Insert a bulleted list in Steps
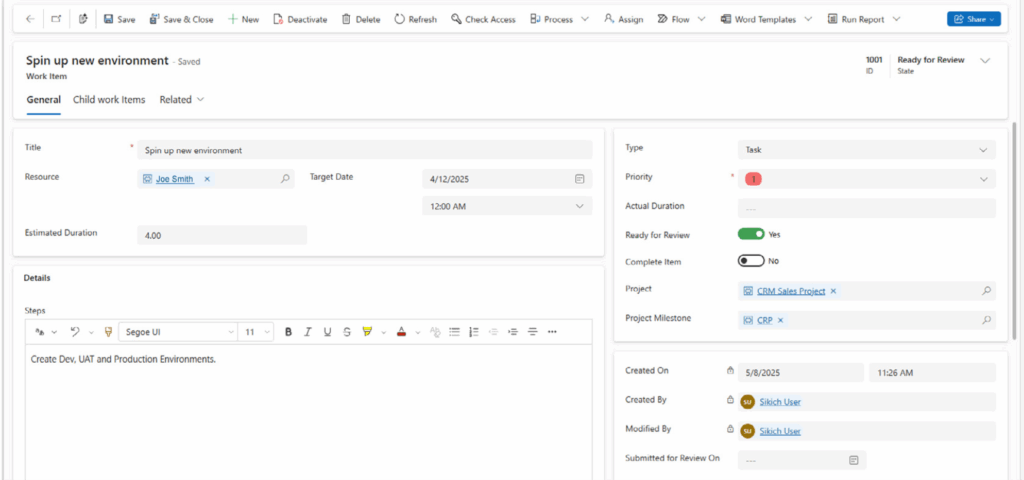The height and width of the screenshot is (480, 1024). click(x=454, y=331)
